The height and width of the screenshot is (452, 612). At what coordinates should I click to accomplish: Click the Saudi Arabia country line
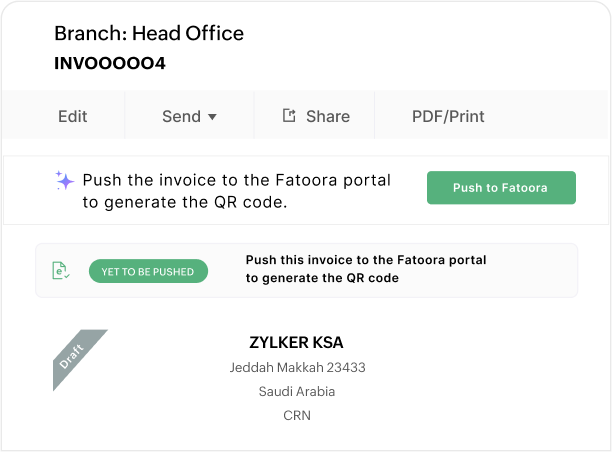(x=296, y=391)
